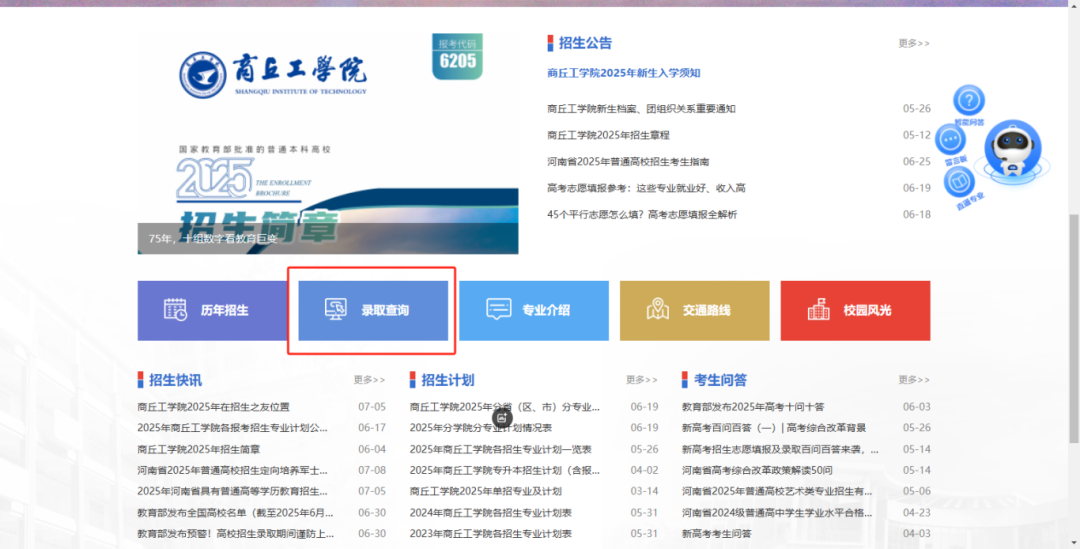The height and width of the screenshot is (549, 1080).
Task: Click the 报考代码 6205 badge
Action: 457,56
